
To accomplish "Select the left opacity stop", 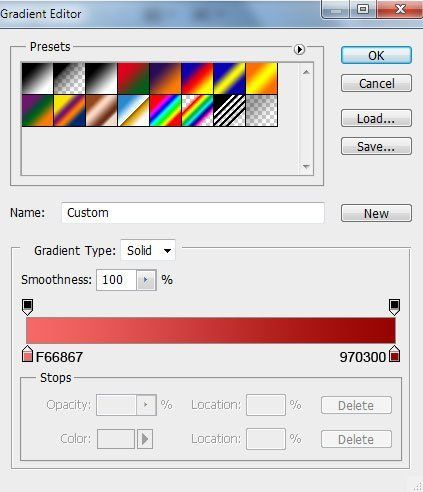I will [x=27, y=307].
